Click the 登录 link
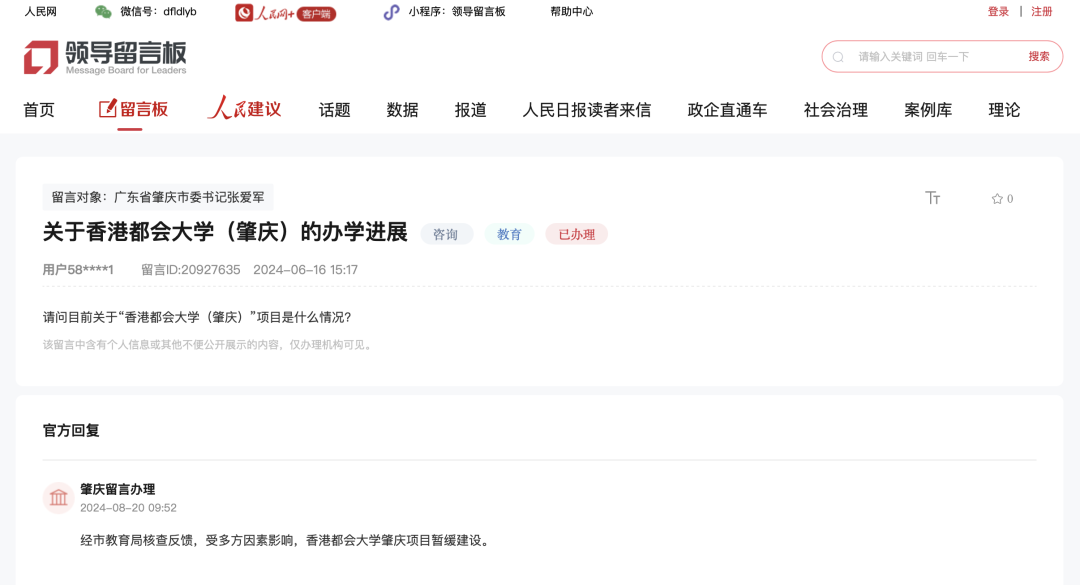This screenshot has height=585, width=1080. (997, 12)
